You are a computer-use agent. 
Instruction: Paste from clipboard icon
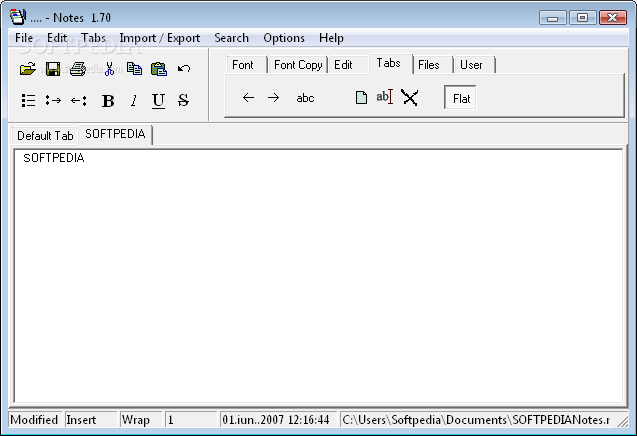pyautogui.click(x=159, y=69)
